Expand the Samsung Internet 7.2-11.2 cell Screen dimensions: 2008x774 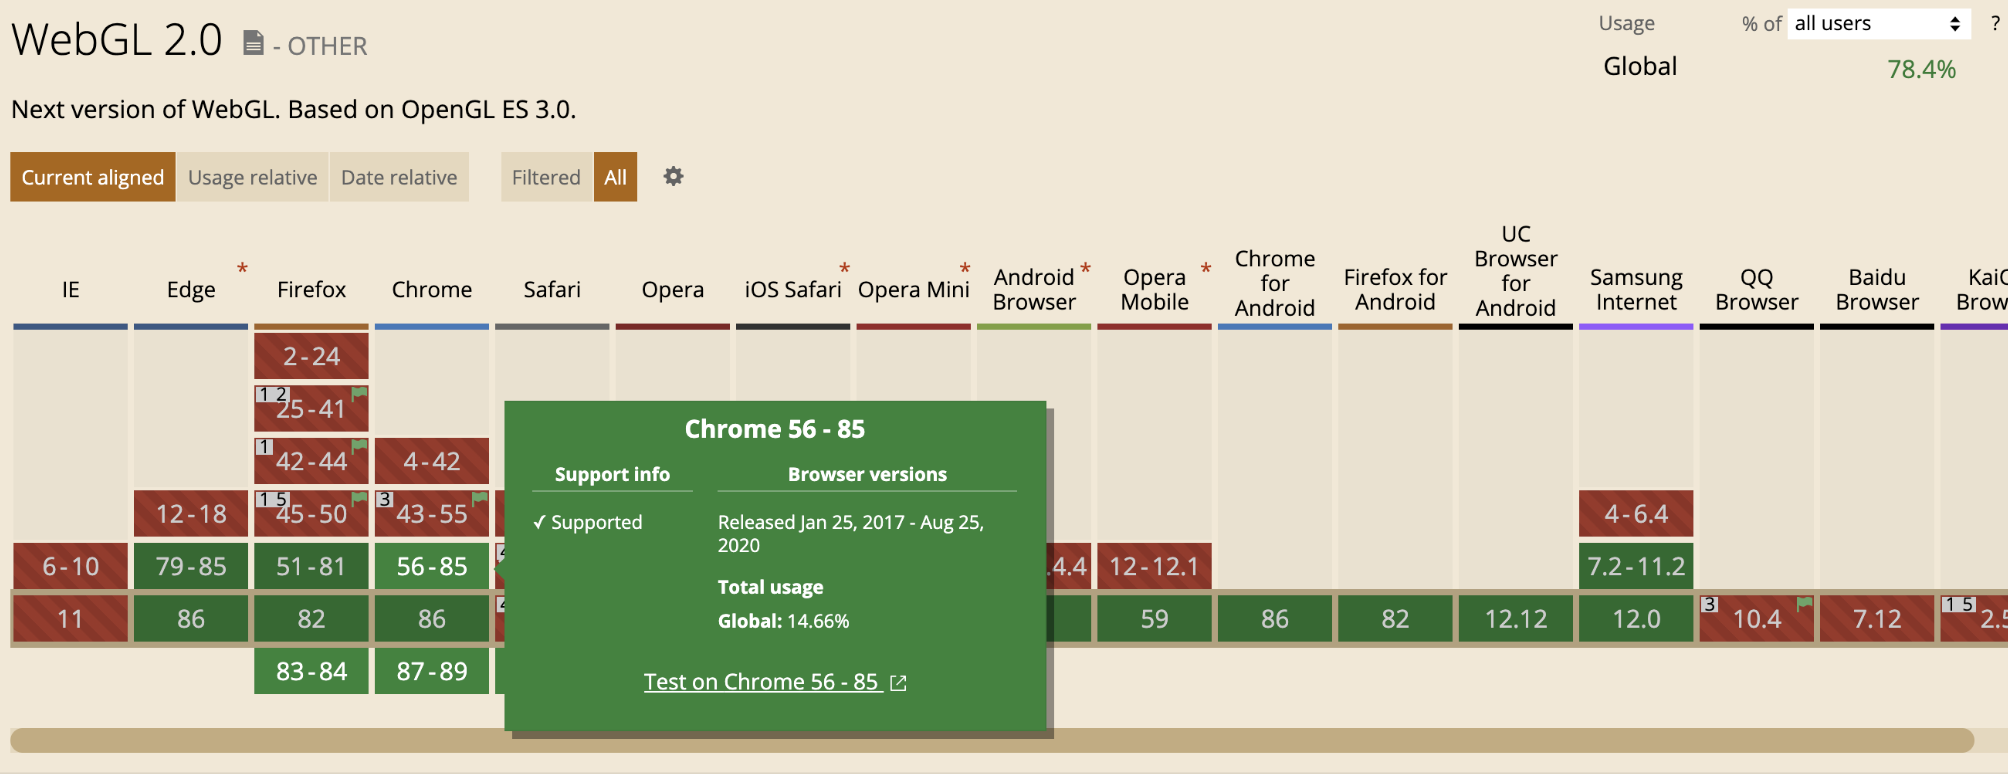click(1636, 566)
